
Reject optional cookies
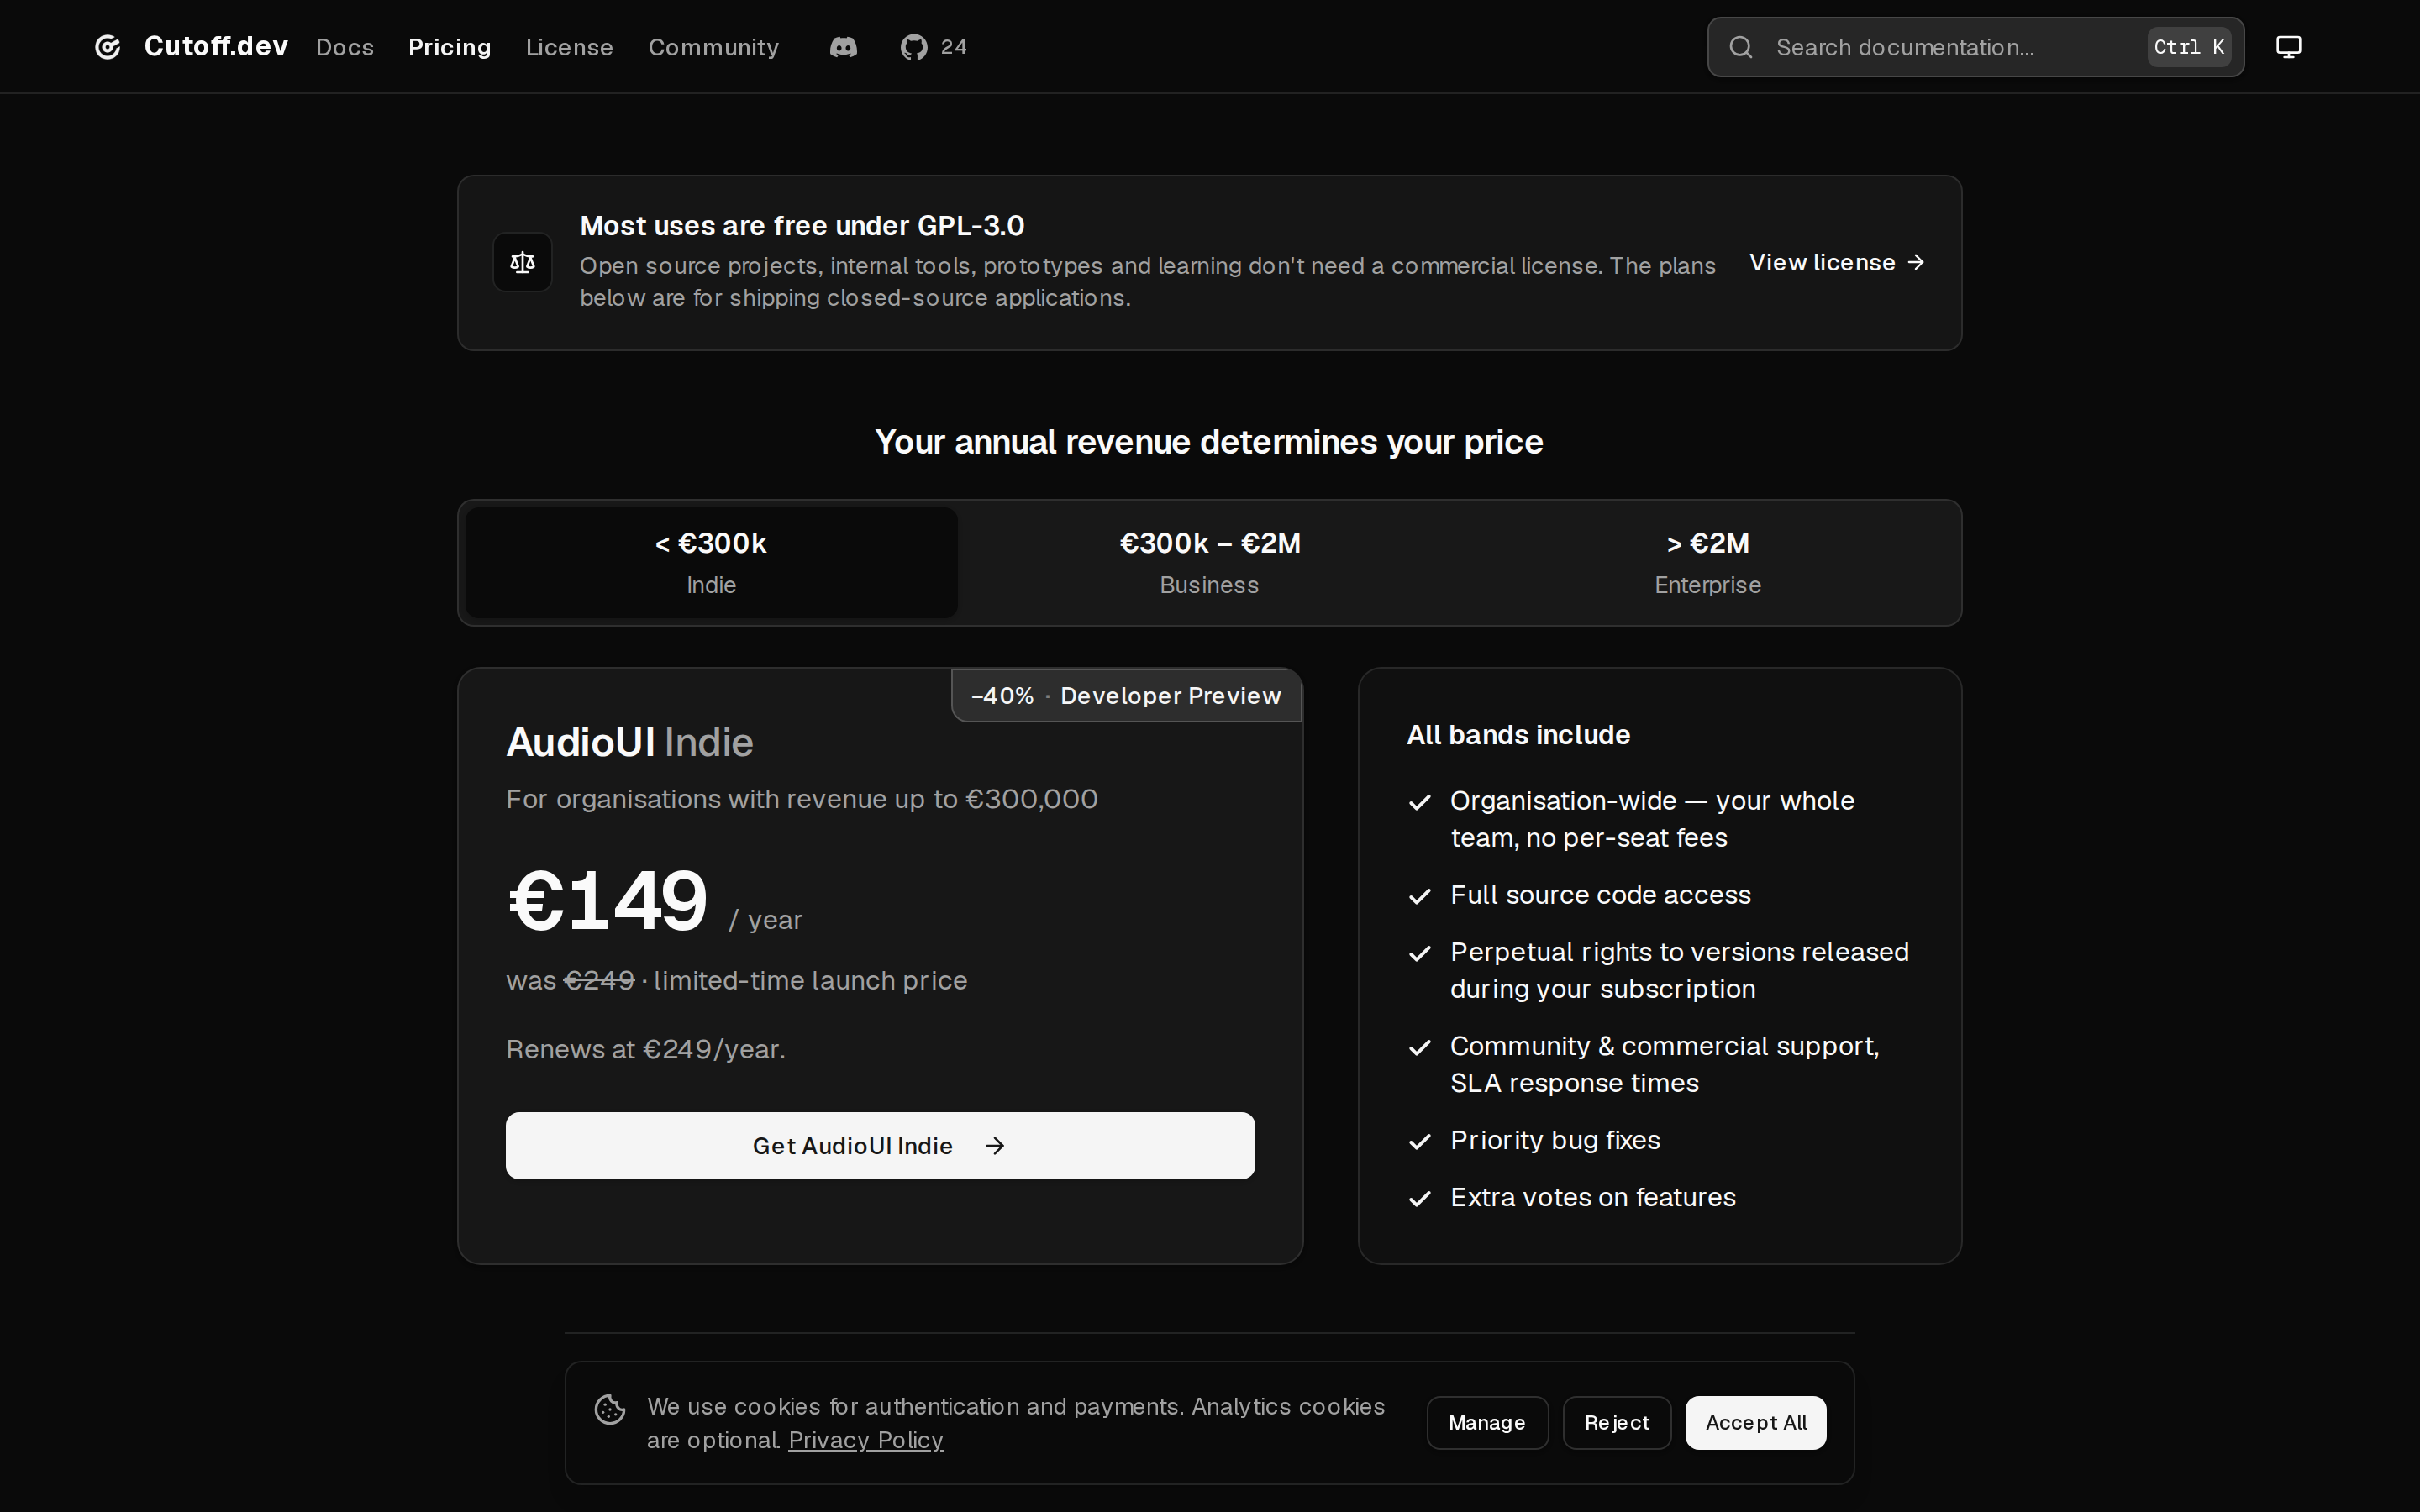point(1617,1423)
